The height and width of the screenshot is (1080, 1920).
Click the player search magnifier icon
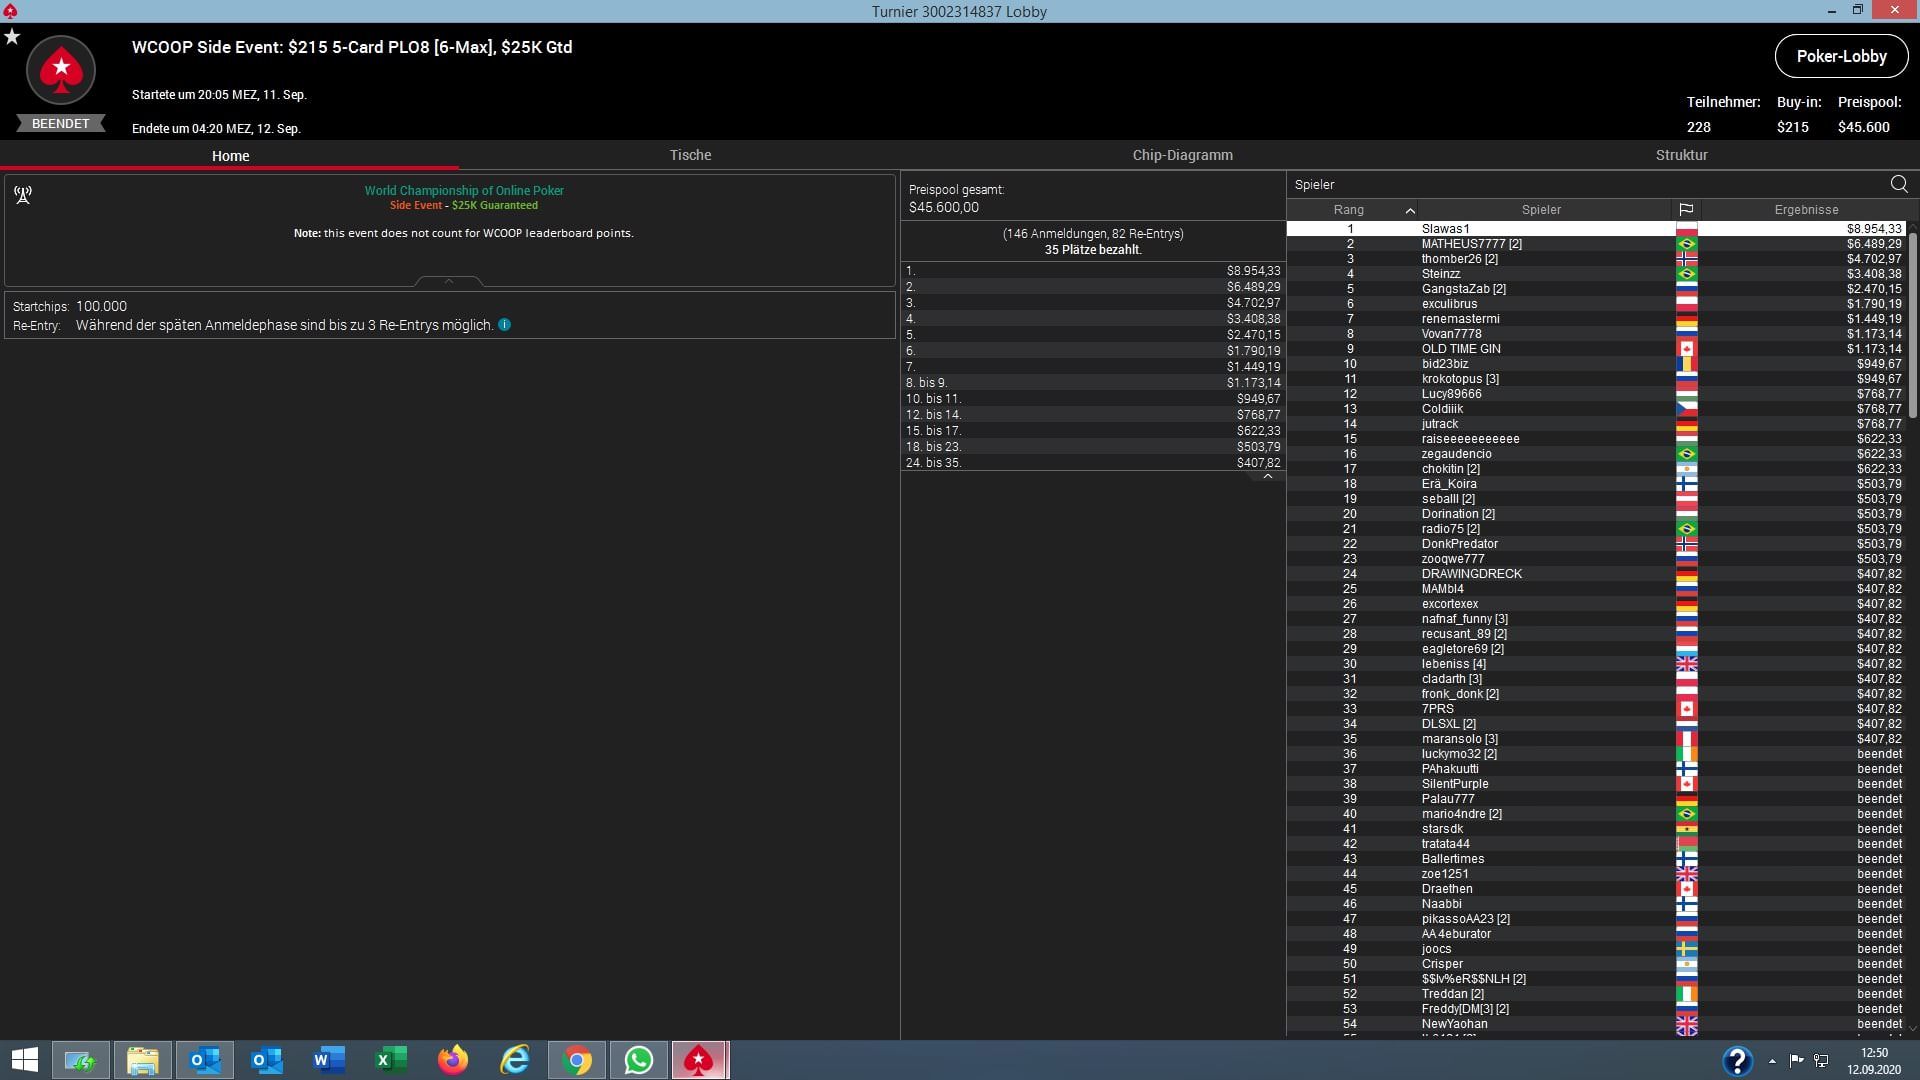coord(1898,184)
